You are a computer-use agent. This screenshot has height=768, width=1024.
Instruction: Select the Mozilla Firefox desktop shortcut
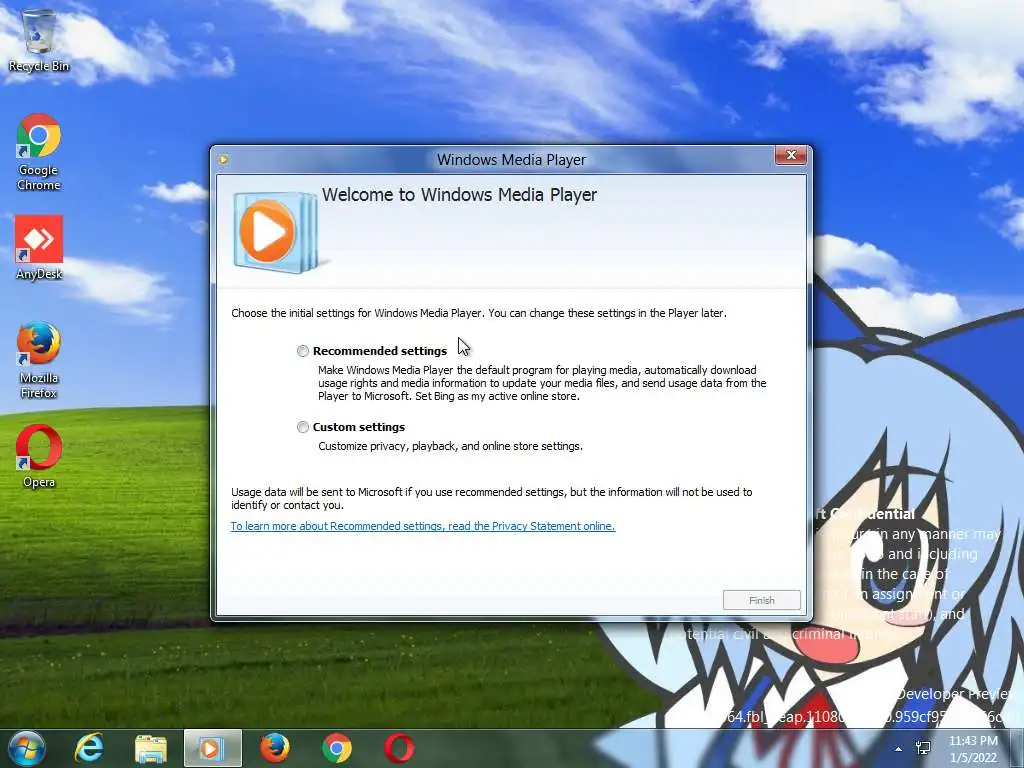[x=39, y=360]
